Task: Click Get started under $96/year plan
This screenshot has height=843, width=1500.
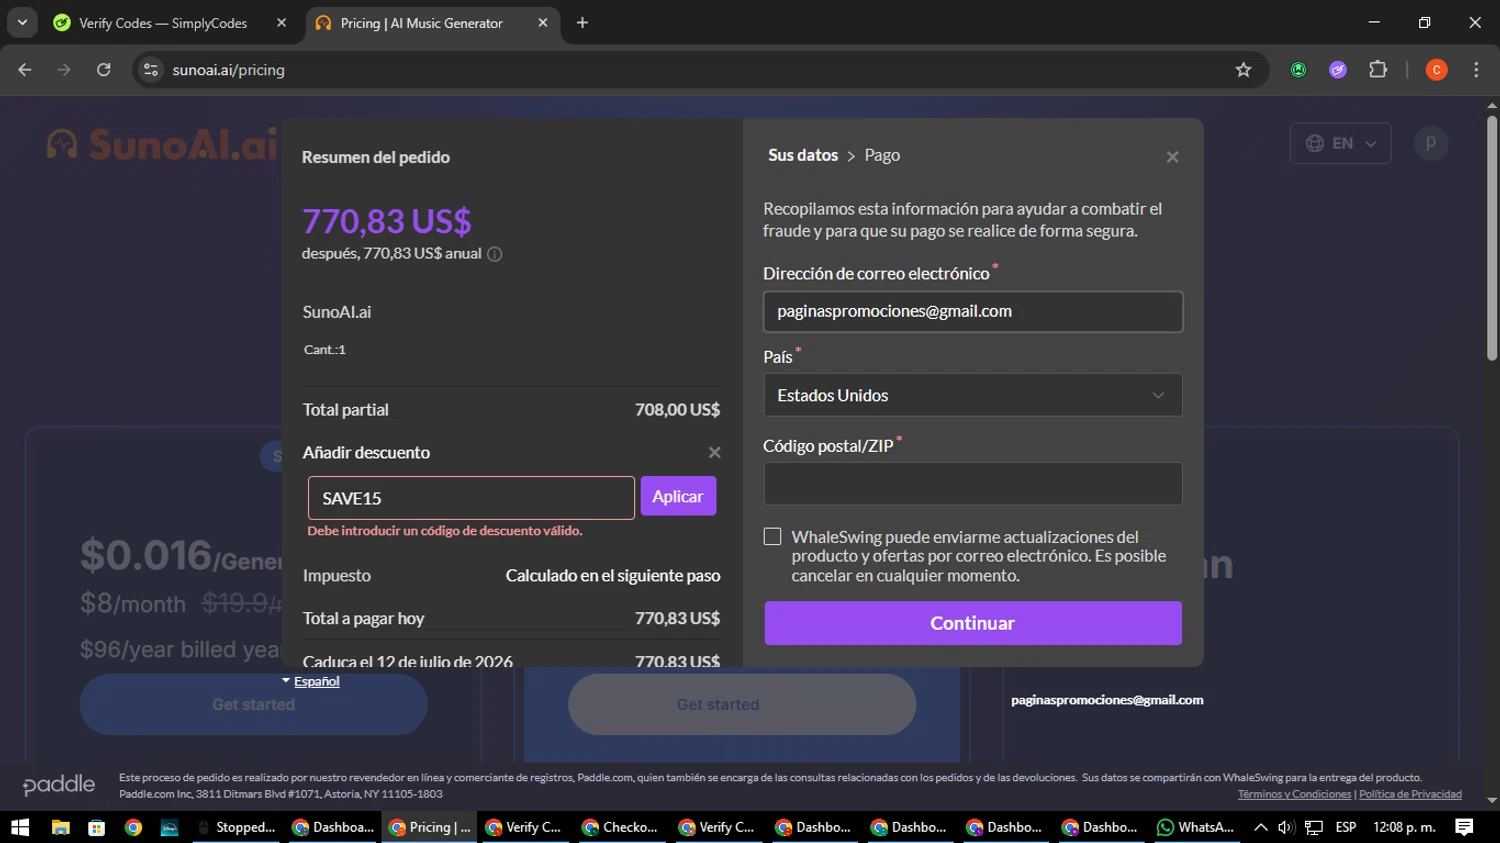Action: (x=254, y=704)
